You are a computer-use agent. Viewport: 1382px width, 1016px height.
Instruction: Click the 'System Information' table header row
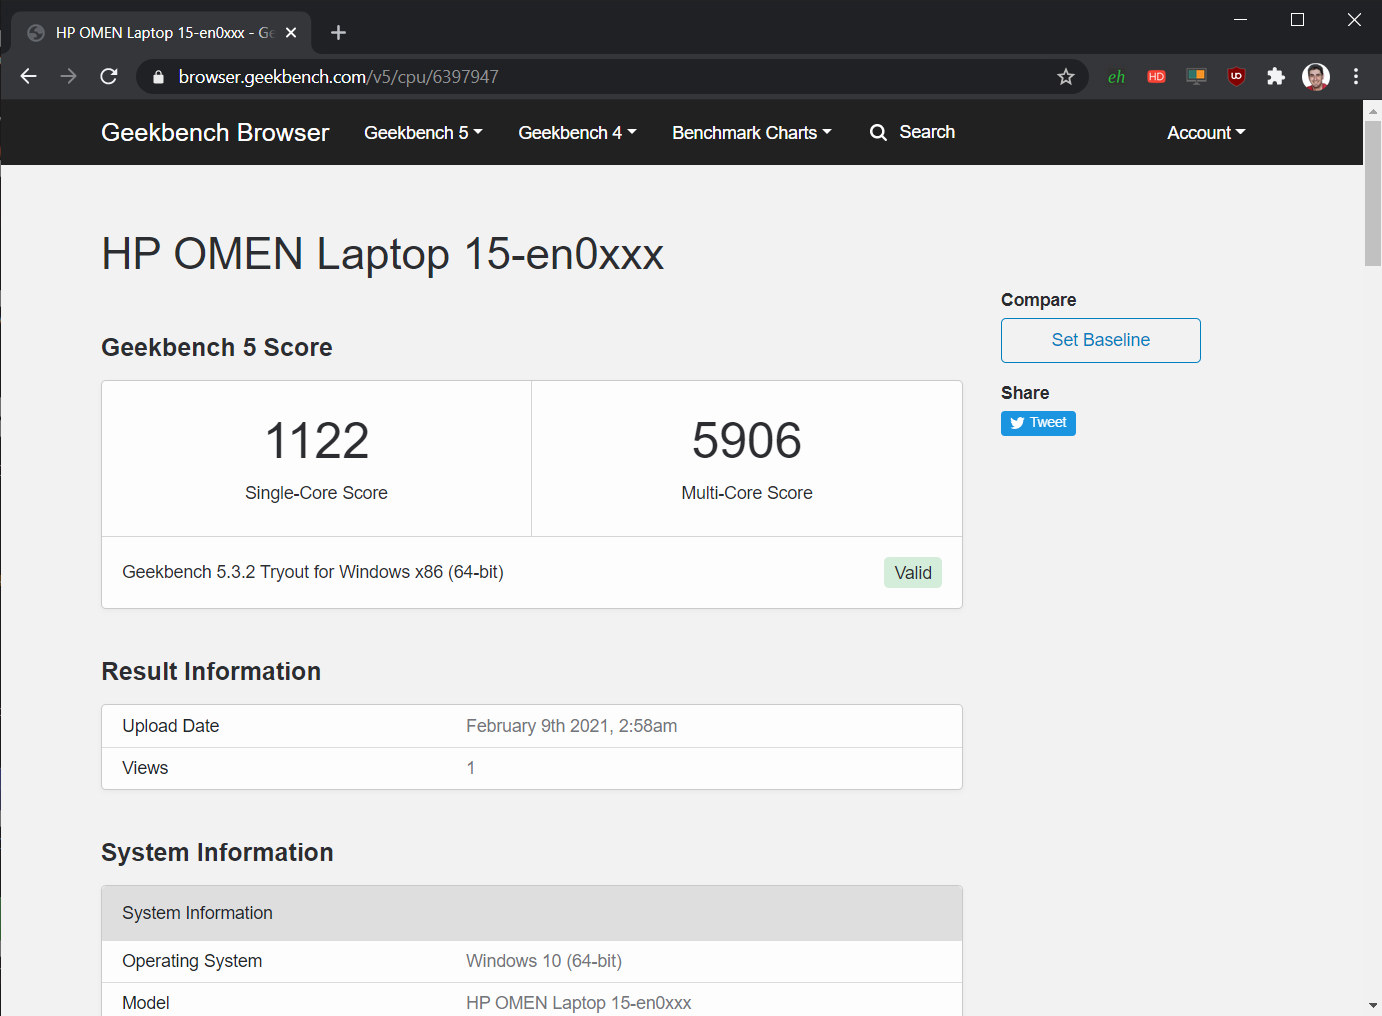(532, 913)
